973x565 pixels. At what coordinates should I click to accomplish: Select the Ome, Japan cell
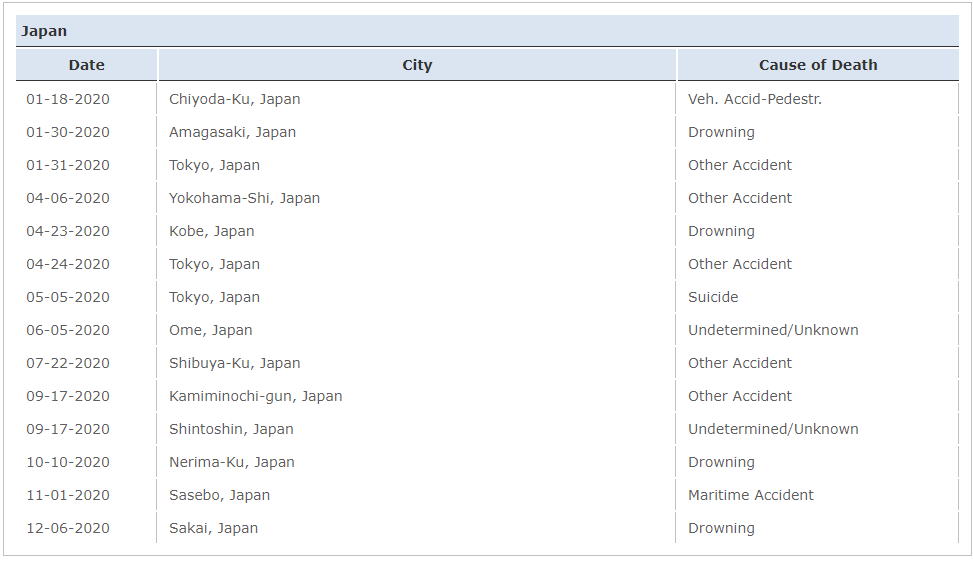click(x=210, y=330)
